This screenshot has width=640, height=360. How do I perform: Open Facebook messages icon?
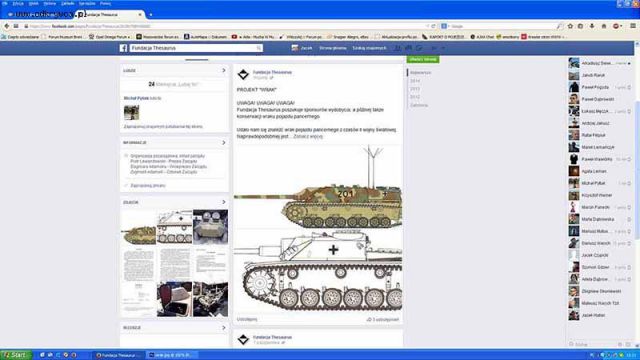408,48
